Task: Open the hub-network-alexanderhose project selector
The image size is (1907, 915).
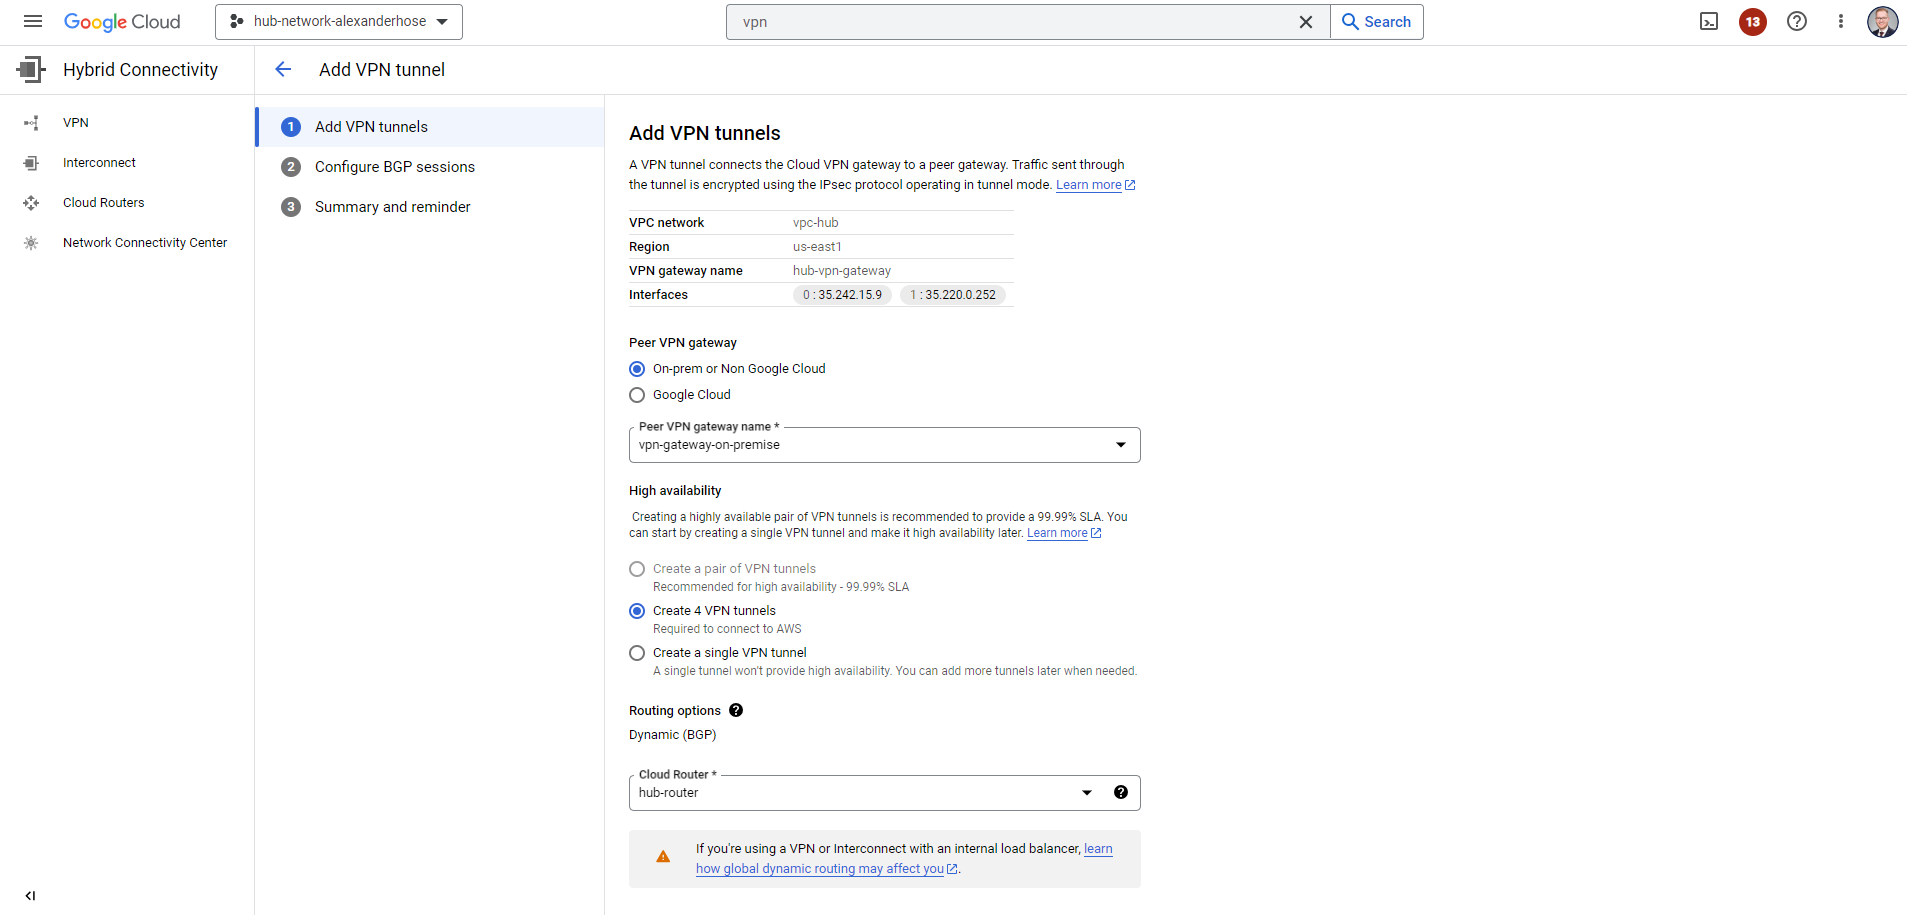Action: tap(338, 21)
